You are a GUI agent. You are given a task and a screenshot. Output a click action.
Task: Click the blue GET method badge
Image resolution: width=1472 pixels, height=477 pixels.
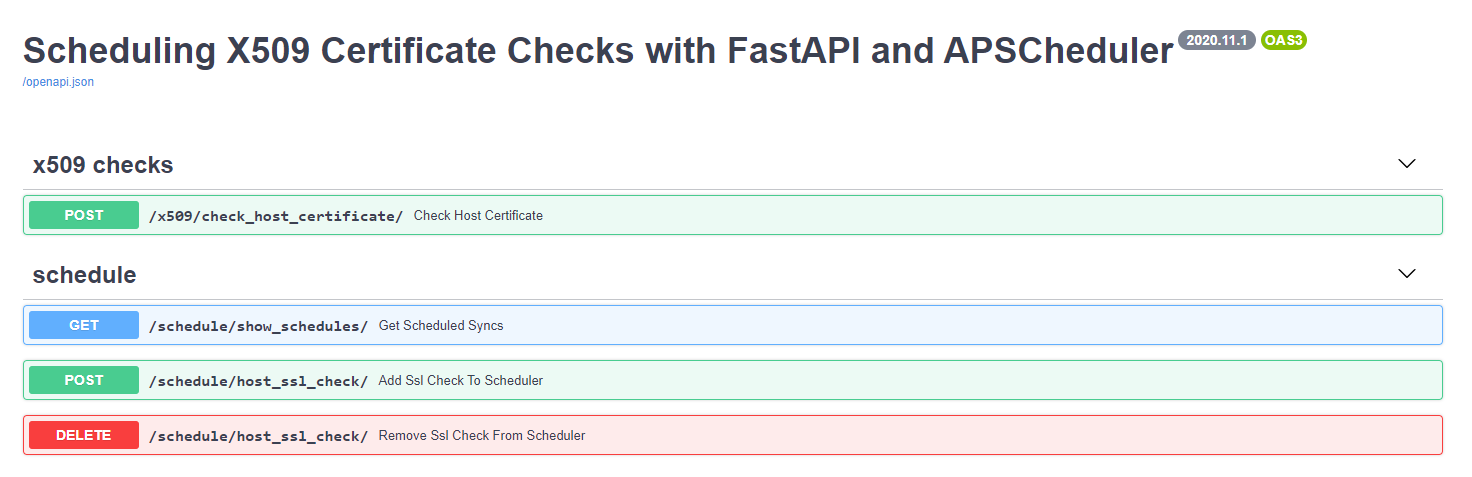pyautogui.click(x=84, y=325)
